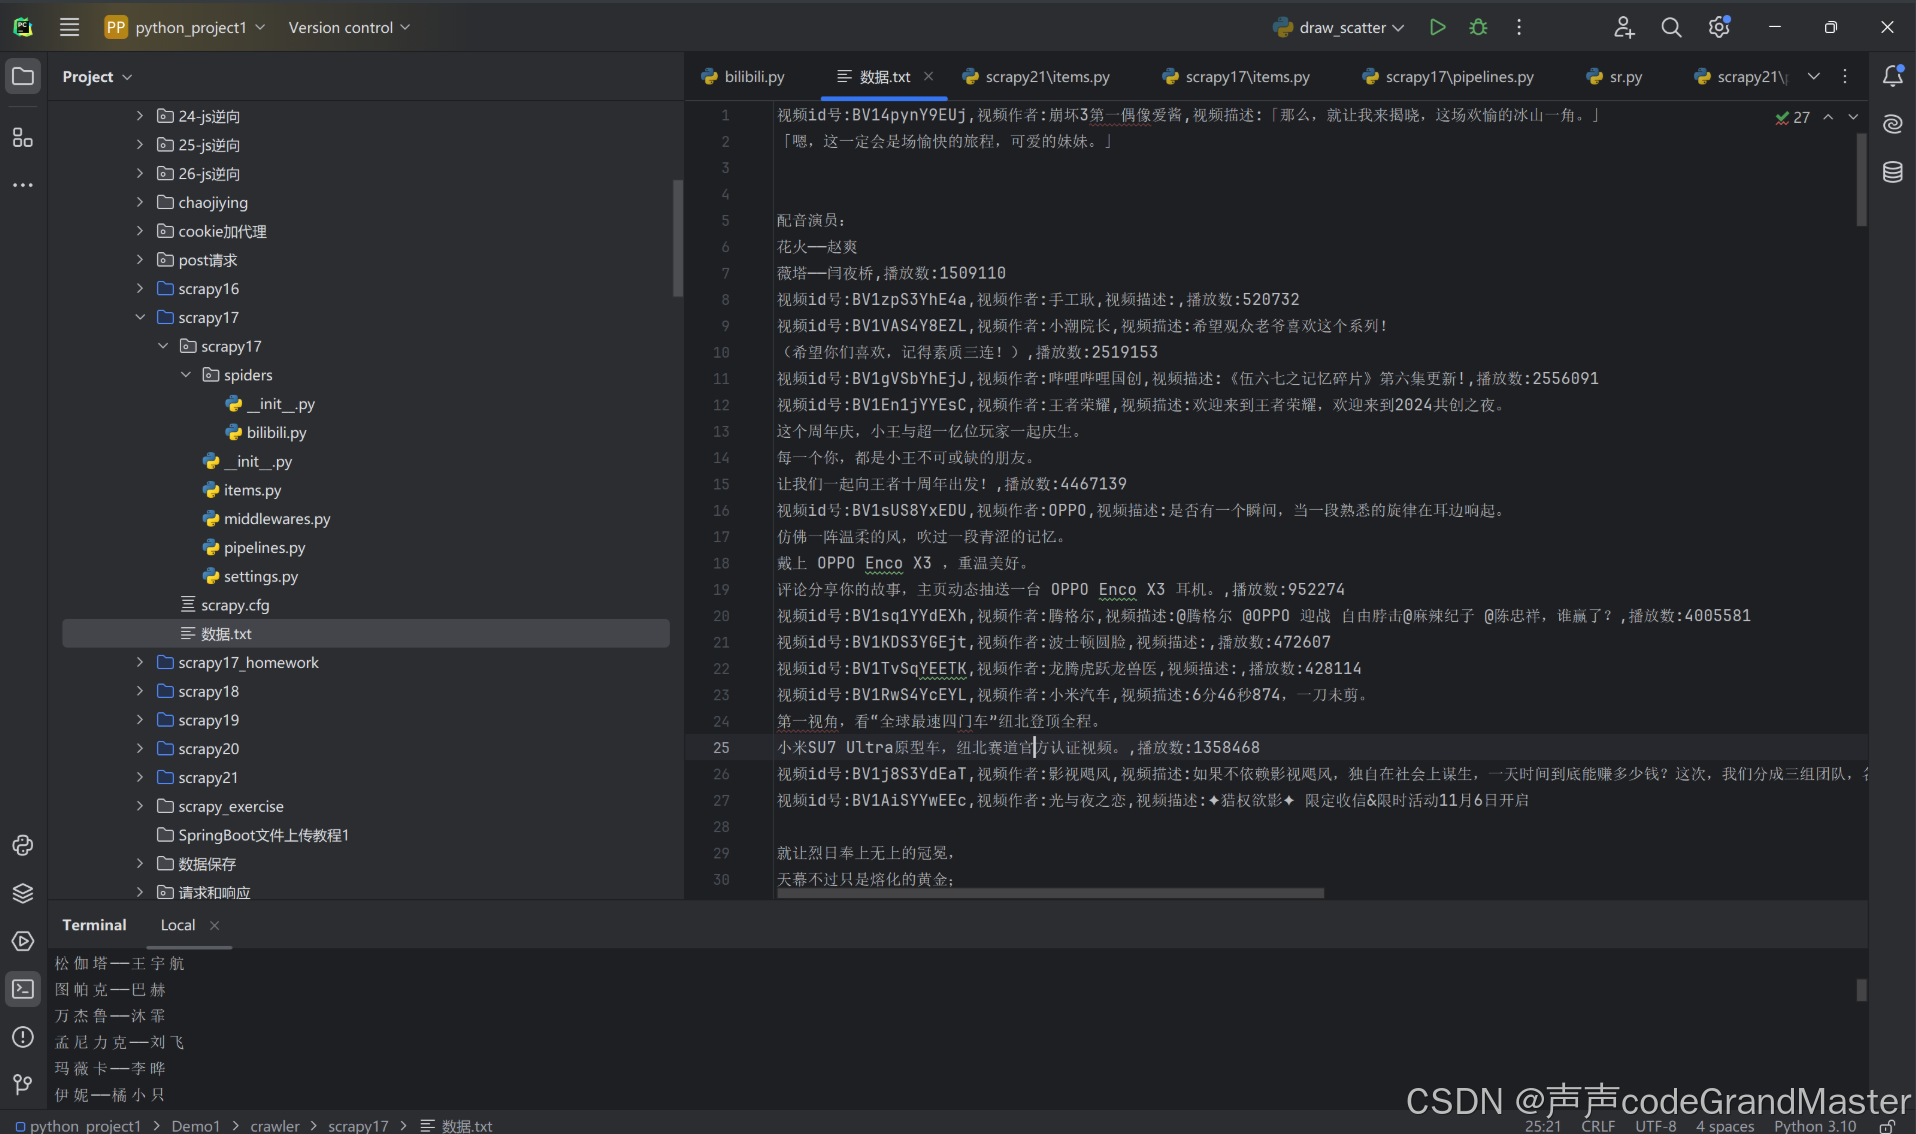Expand the scrapy17_homework folder
Image resolution: width=1916 pixels, height=1134 pixels.
click(140, 662)
